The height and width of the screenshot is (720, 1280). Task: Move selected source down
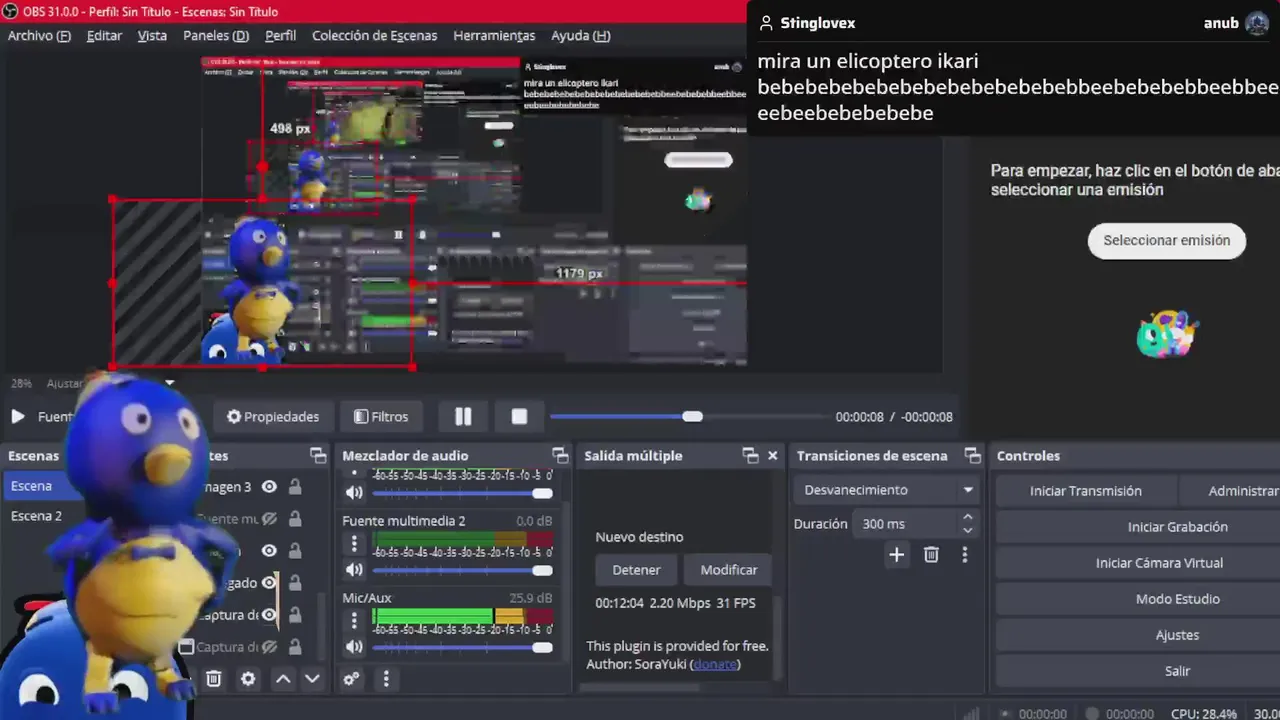[x=312, y=679]
